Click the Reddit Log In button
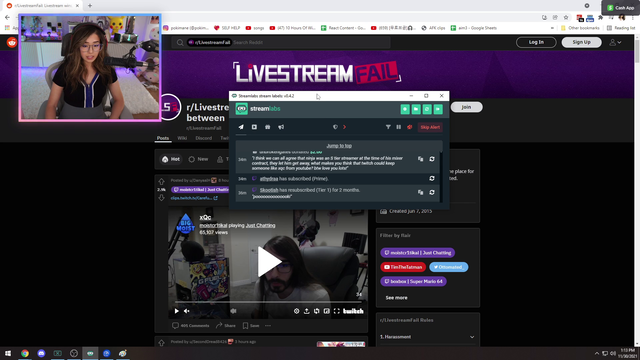The image size is (640, 360). (536, 42)
